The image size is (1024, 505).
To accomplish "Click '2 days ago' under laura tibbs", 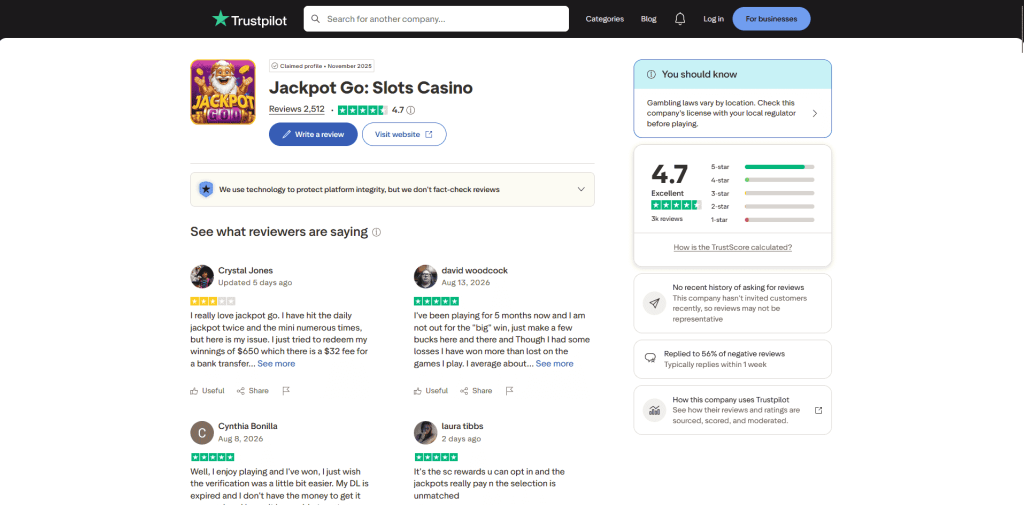I will (461, 439).
